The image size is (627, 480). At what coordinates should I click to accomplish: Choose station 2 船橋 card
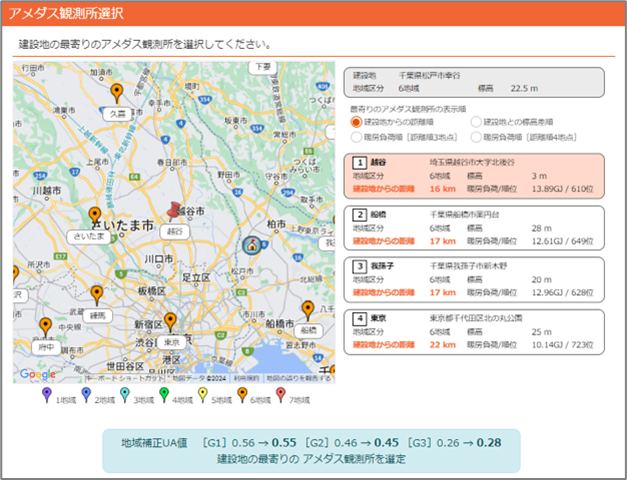point(474,228)
